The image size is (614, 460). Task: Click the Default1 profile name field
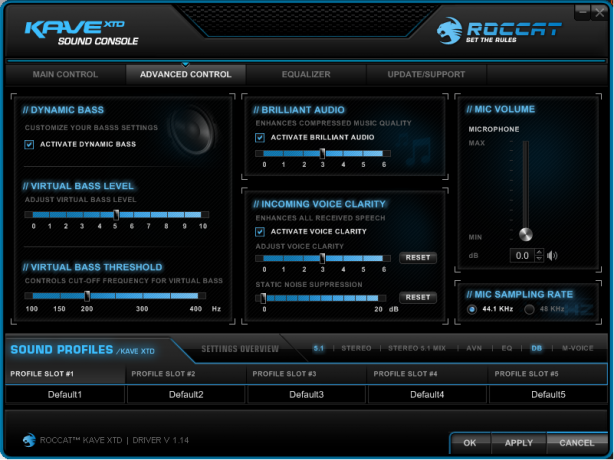click(65, 394)
